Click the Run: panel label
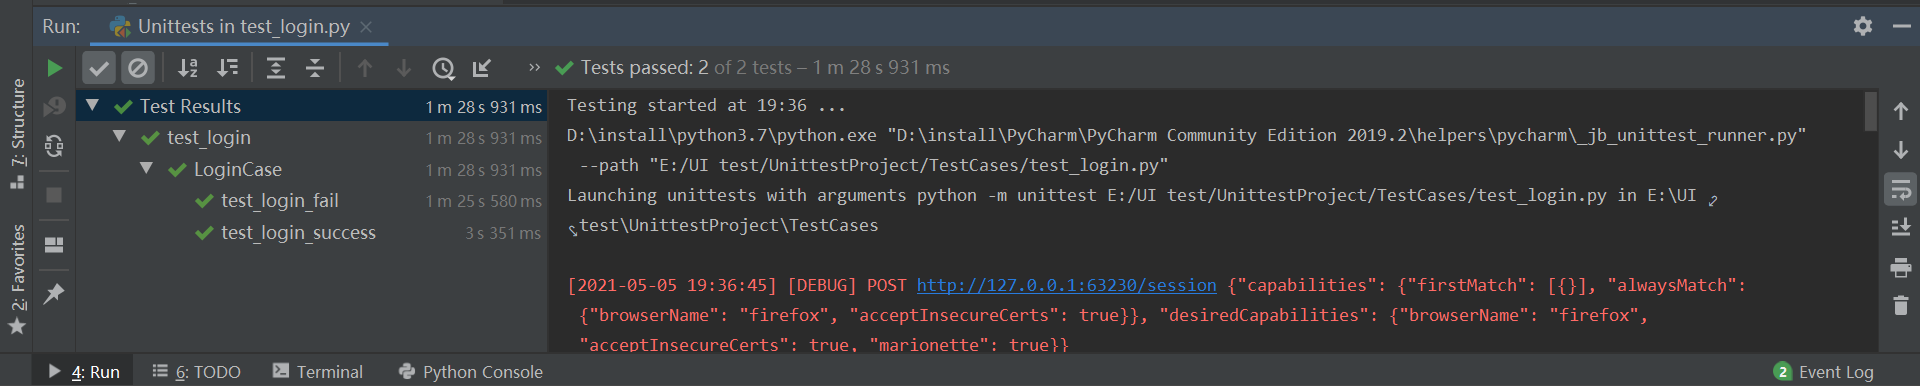 [x=61, y=27]
